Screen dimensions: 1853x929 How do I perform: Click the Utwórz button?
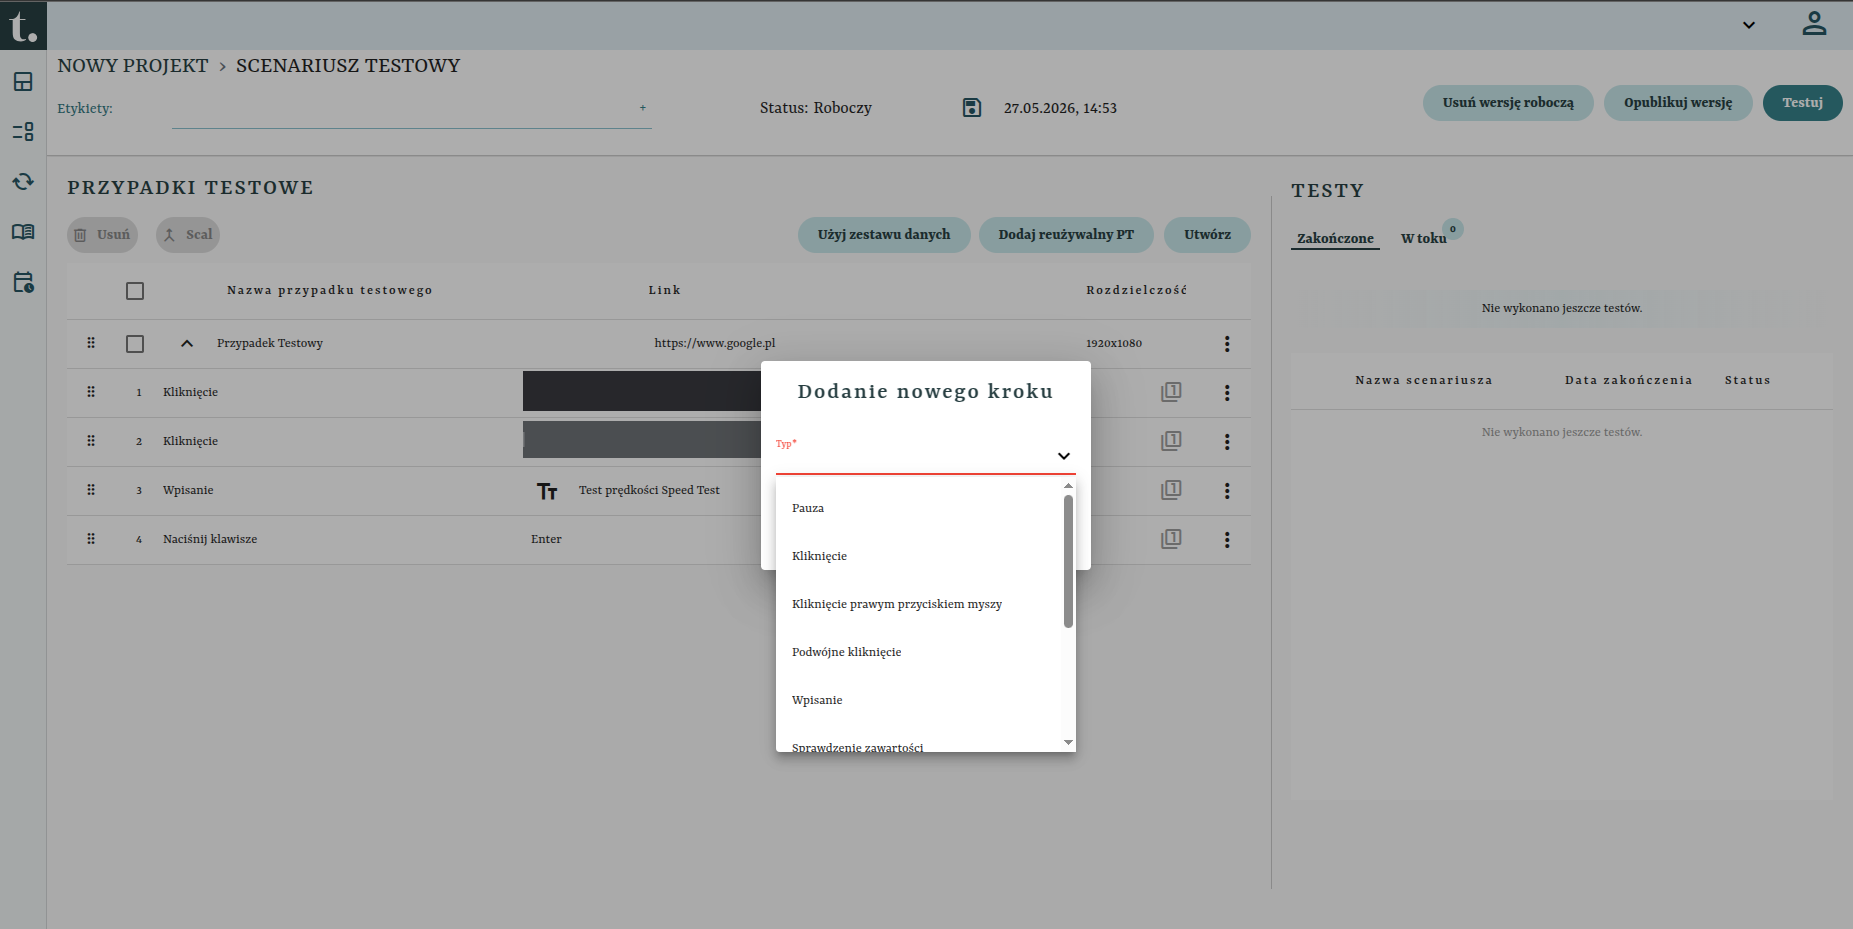coord(1207,235)
